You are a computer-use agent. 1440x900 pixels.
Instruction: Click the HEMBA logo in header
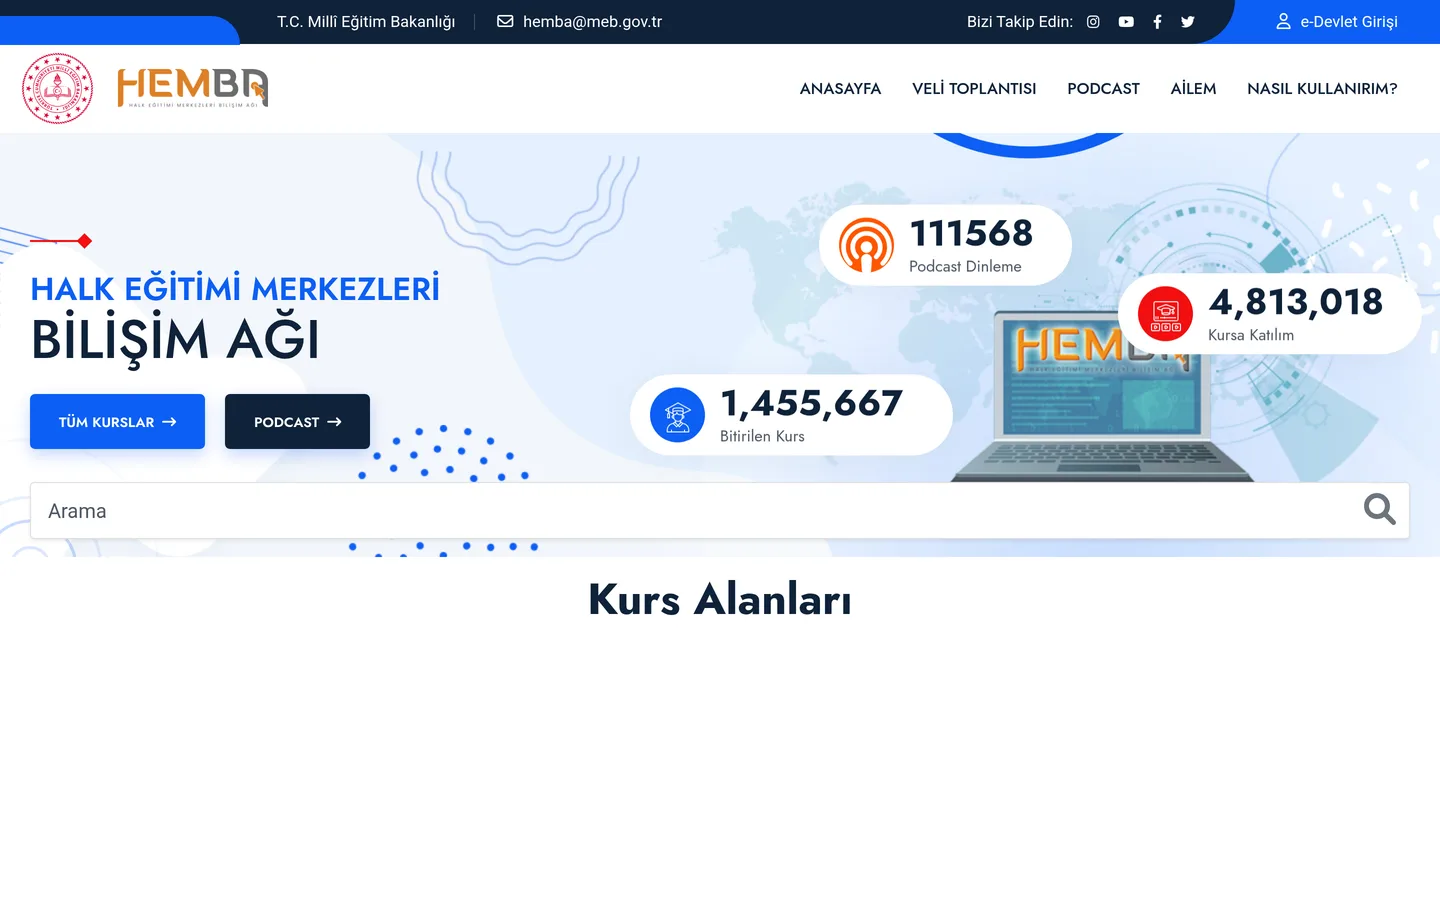193,88
